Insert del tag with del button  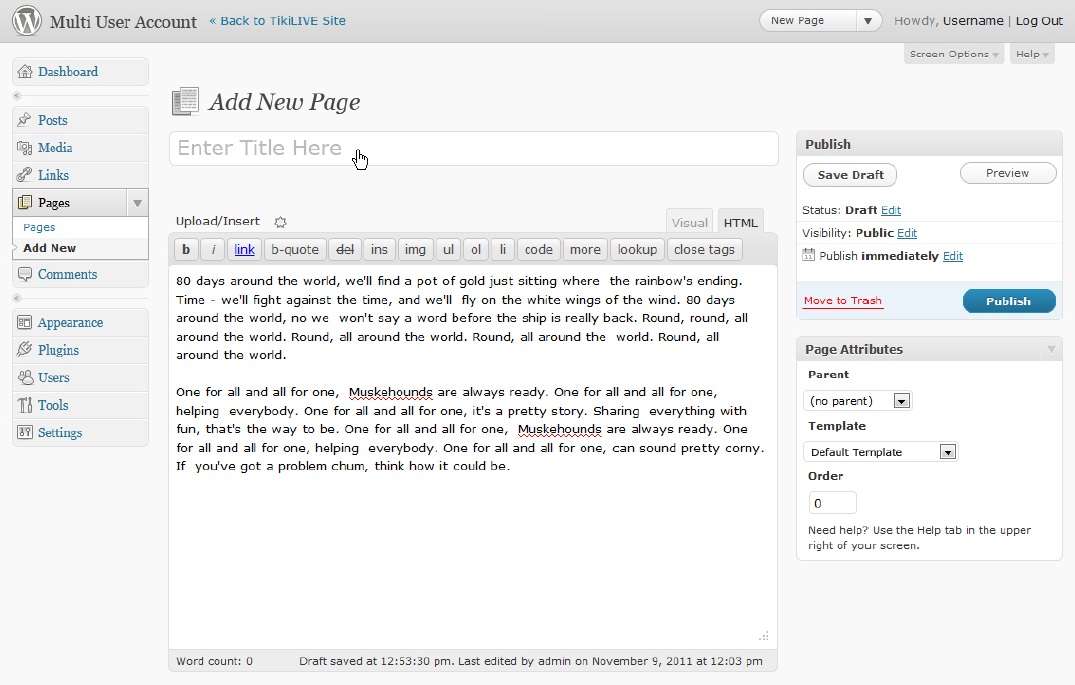[345, 250]
